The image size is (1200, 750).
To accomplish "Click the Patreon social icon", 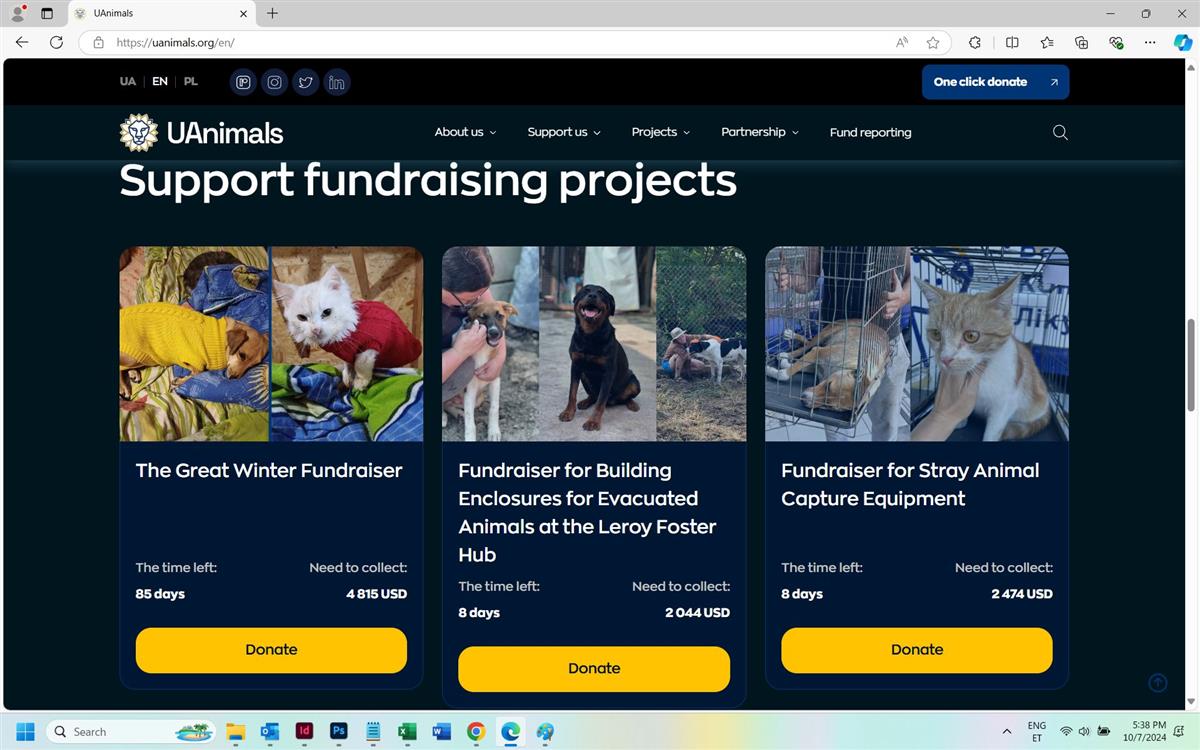I will pos(243,82).
